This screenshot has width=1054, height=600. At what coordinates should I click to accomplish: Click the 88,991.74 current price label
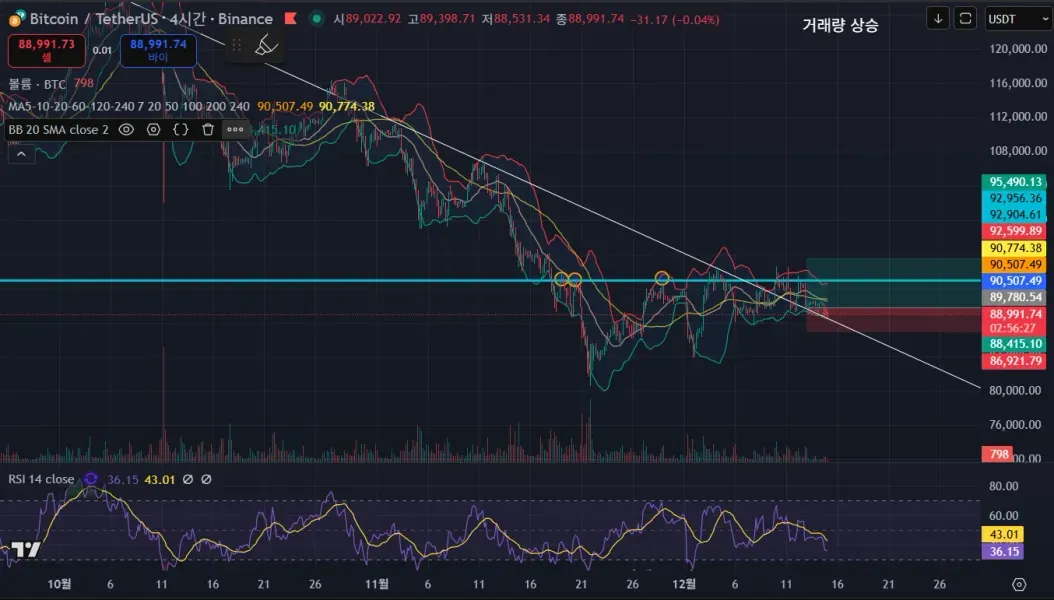pos(1015,314)
